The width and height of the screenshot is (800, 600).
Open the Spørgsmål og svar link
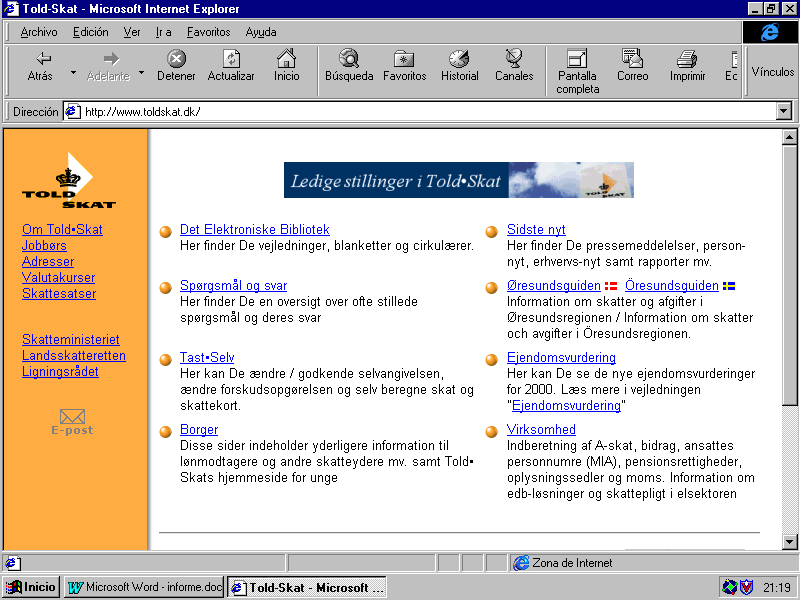(x=234, y=286)
